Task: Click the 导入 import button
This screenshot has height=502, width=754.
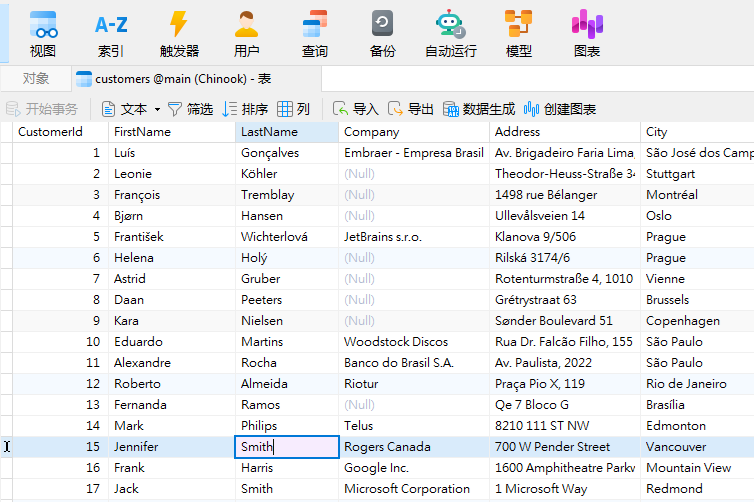Action: (355, 109)
